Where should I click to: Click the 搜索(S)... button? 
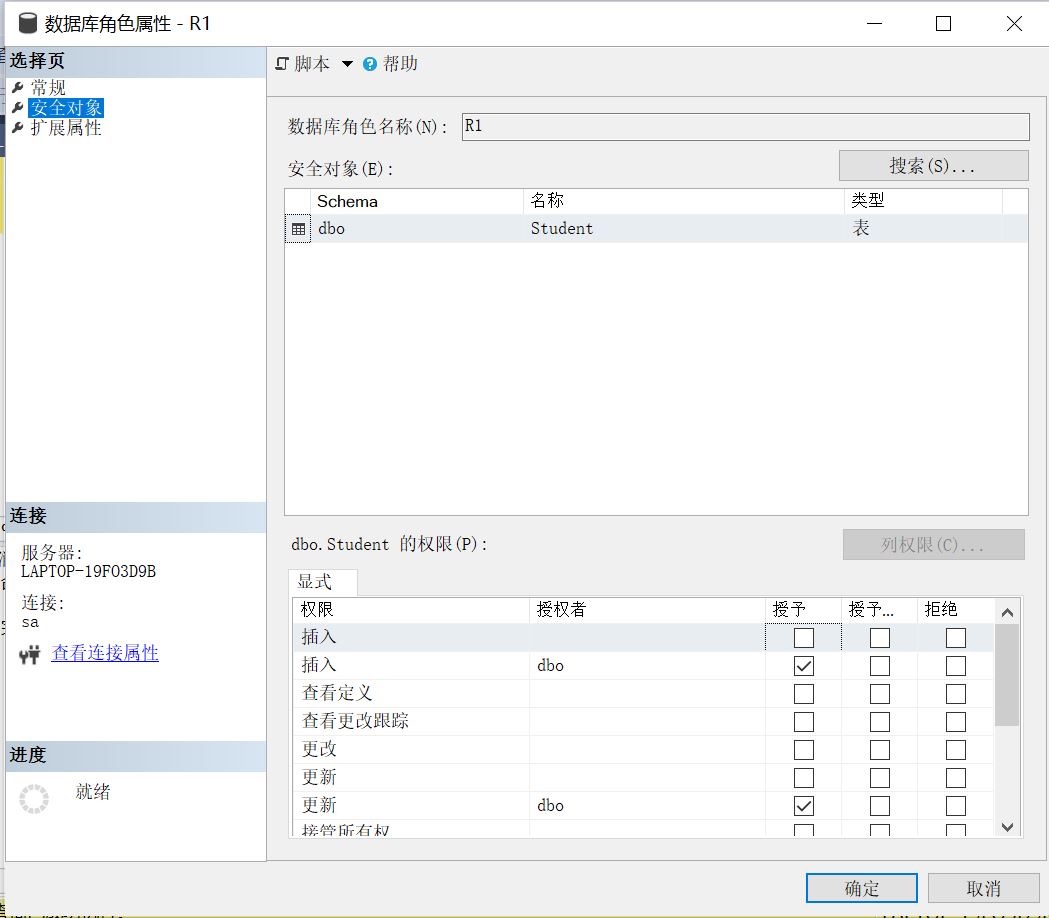tap(932, 164)
